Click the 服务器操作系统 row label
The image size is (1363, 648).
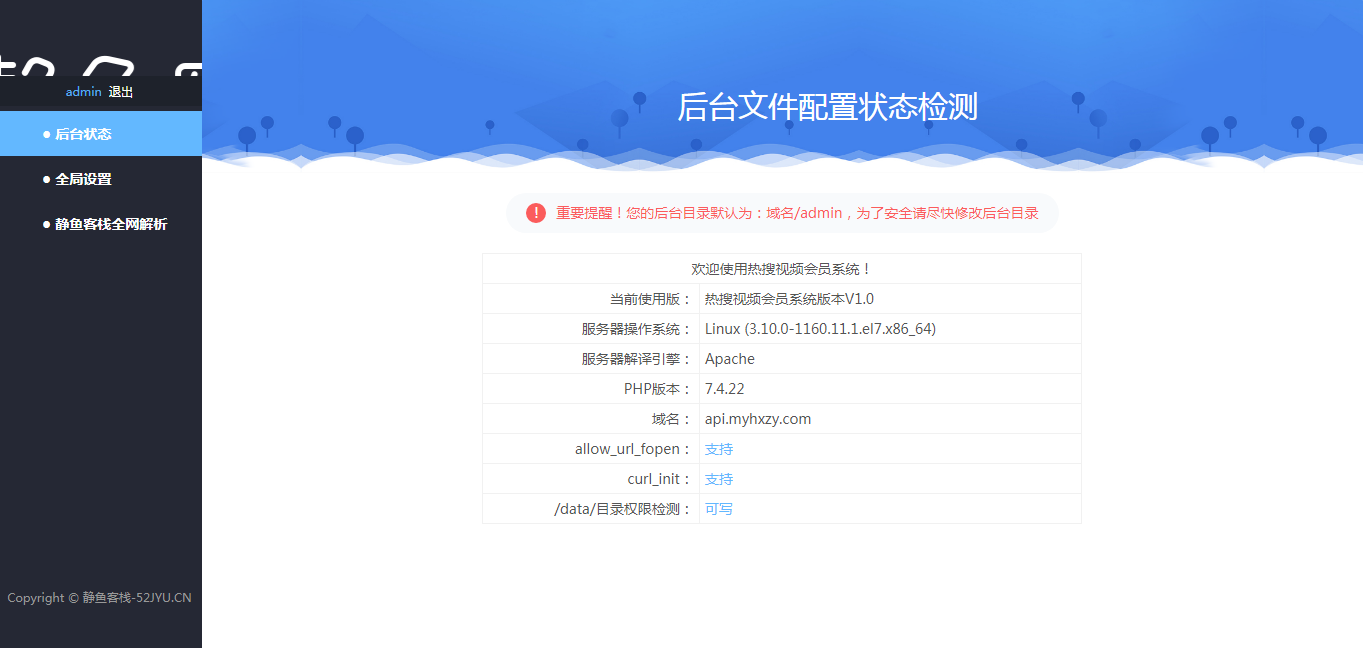636,329
